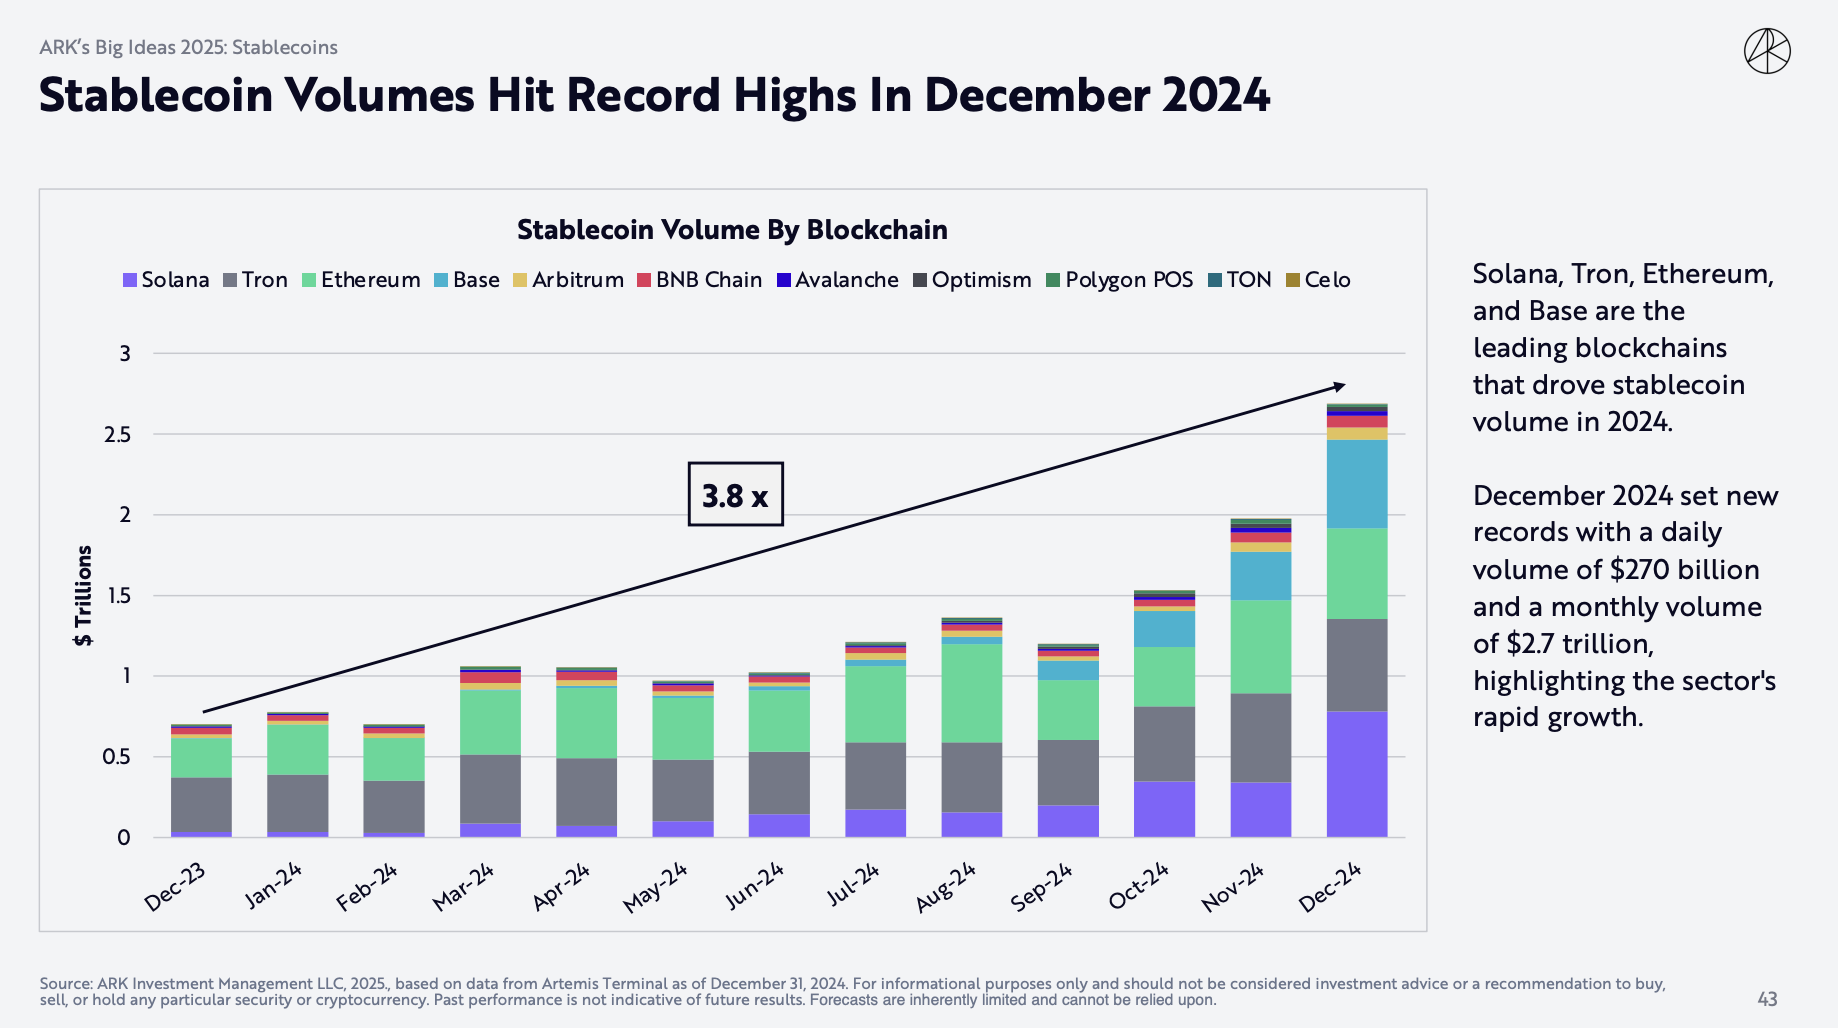
Task: Click the page number 43
Action: 1767,999
